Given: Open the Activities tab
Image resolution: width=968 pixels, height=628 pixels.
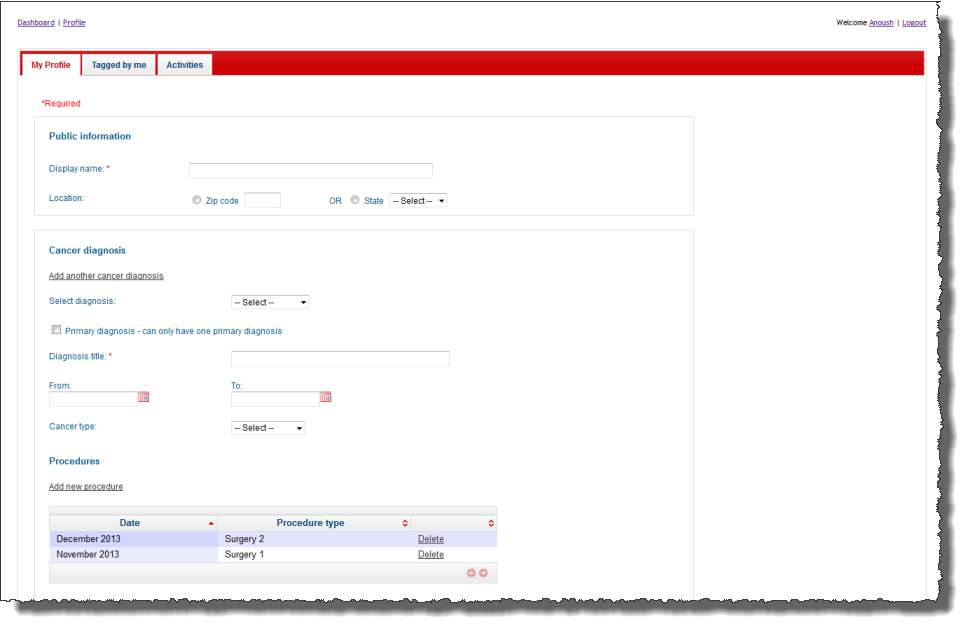Looking at the screenshot, I should [184, 65].
